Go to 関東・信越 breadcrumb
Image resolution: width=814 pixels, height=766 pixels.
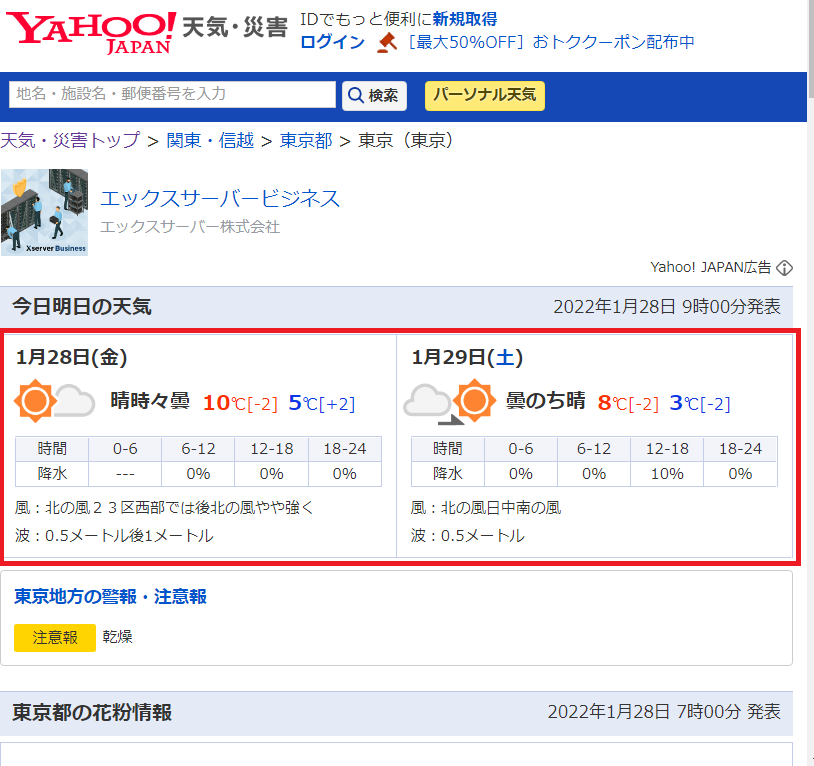coord(210,140)
